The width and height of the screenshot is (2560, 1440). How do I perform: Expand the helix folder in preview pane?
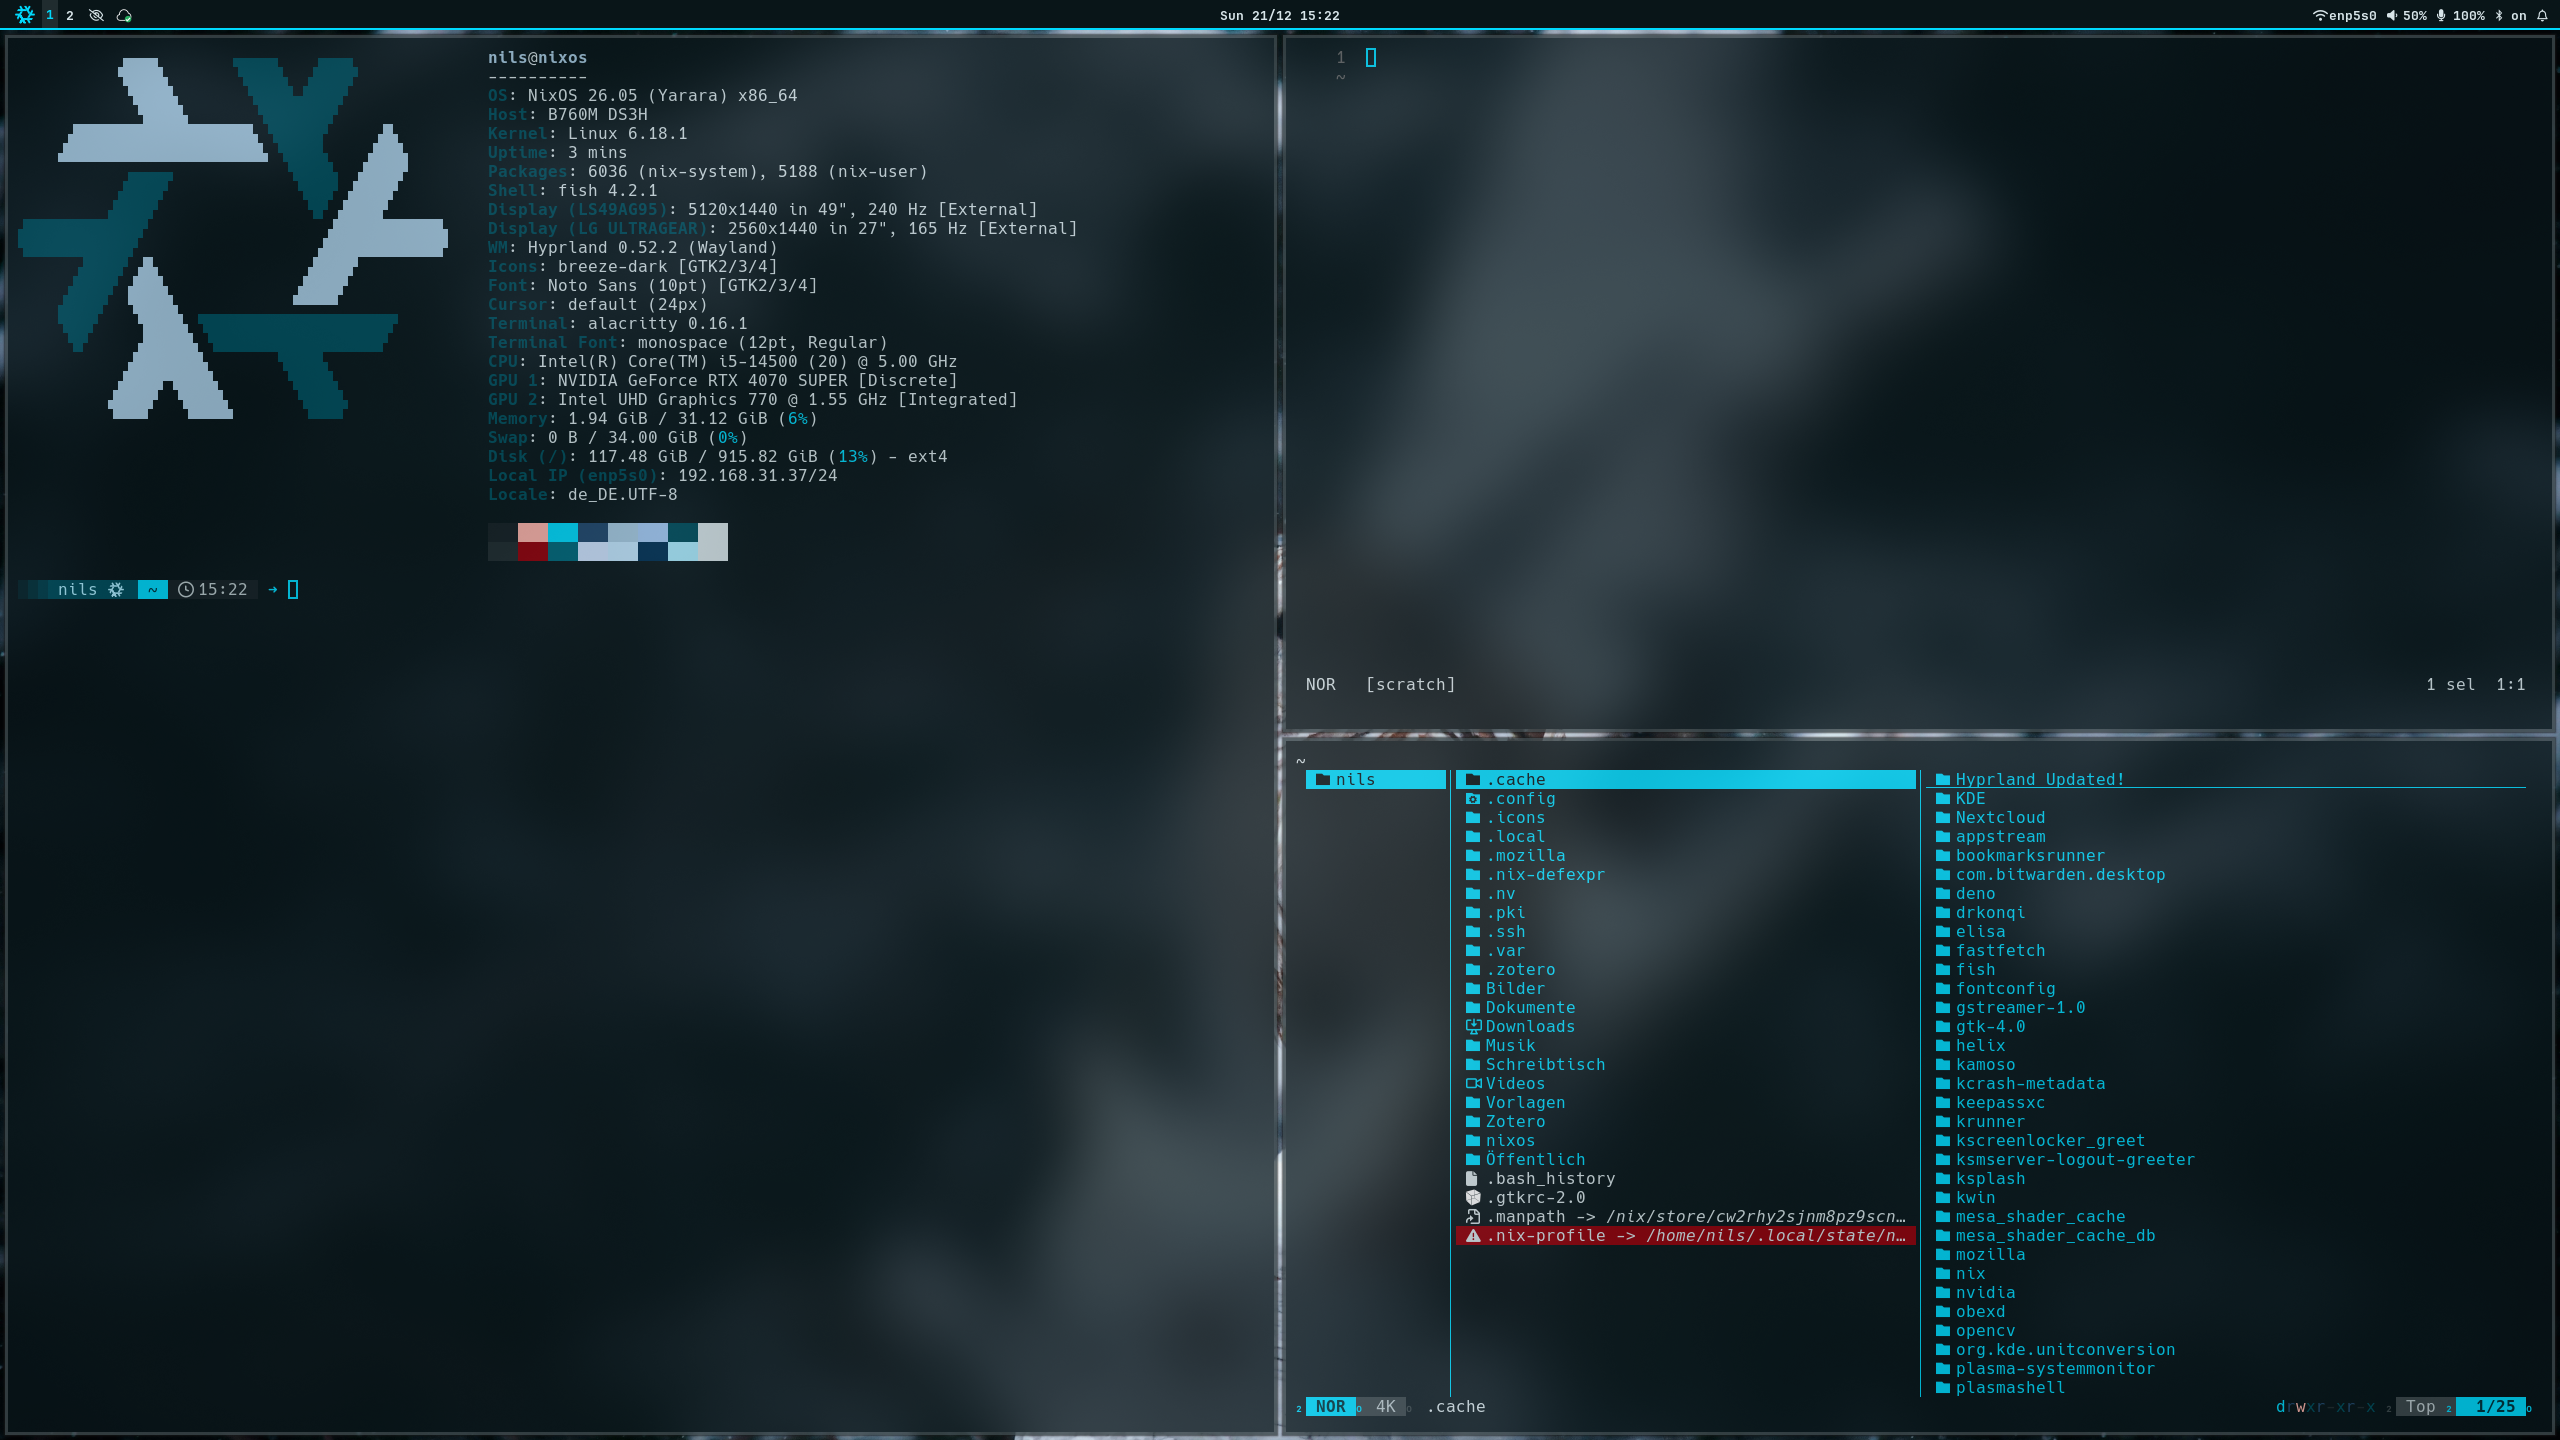click(1980, 1045)
